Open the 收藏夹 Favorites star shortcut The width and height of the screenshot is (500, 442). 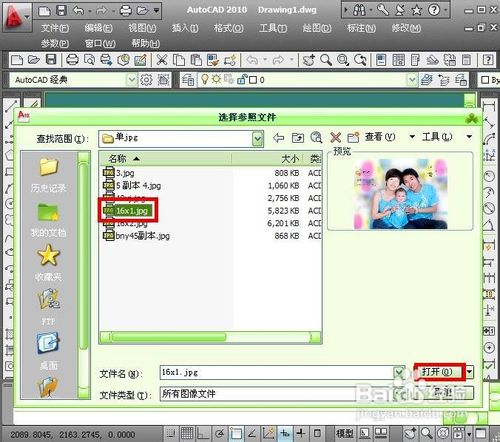click(48, 263)
